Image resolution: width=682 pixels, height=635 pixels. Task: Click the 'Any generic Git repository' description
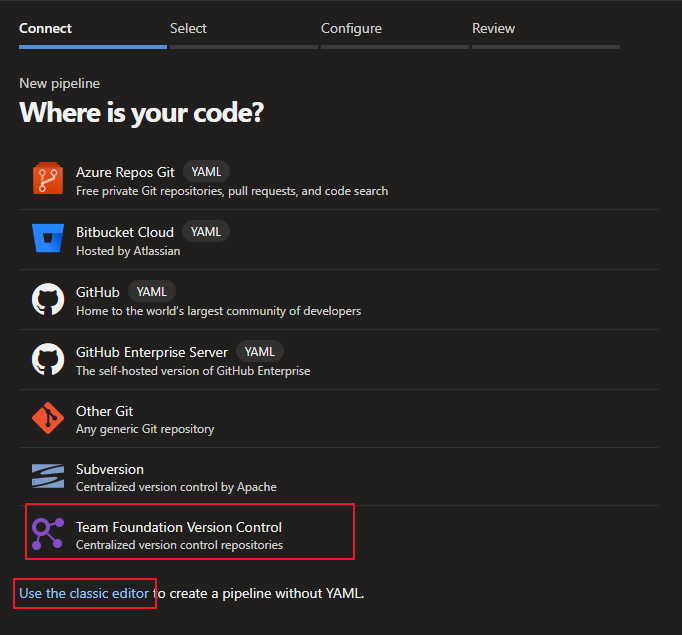point(145,429)
